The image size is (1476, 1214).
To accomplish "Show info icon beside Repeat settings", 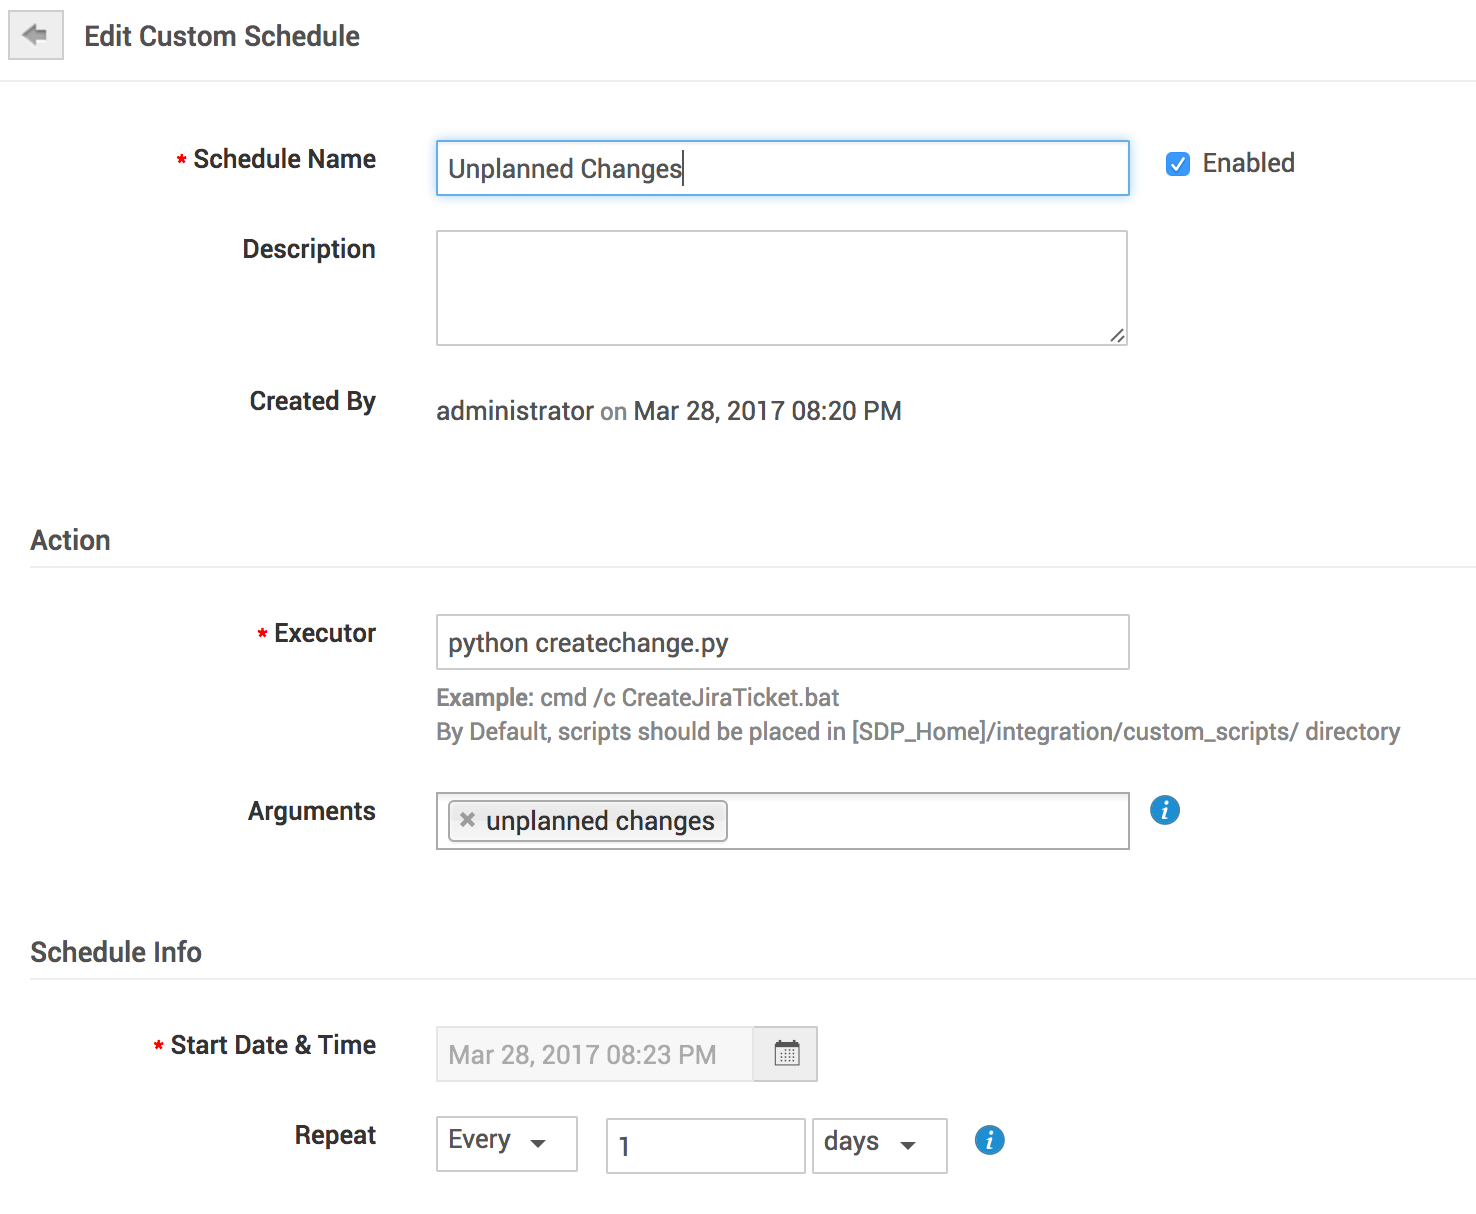I will click(x=989, y=1140).
